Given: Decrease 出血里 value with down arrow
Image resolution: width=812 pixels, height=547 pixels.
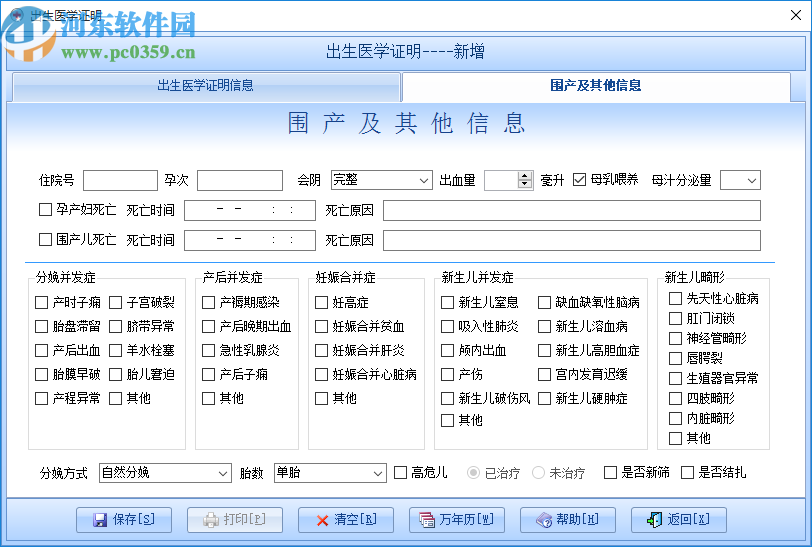Looking at the screenshot, I should point(525,184).
